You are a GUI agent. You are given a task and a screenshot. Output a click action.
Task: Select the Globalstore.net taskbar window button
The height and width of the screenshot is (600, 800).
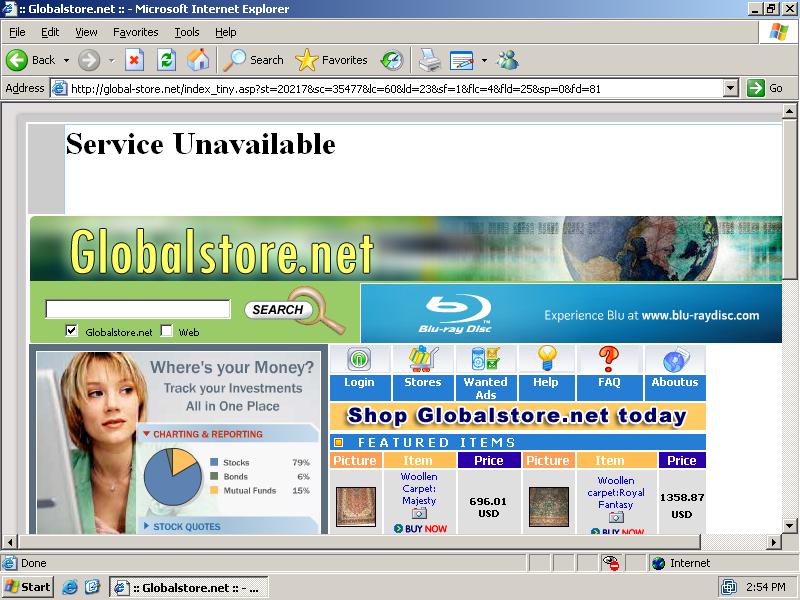189,588
